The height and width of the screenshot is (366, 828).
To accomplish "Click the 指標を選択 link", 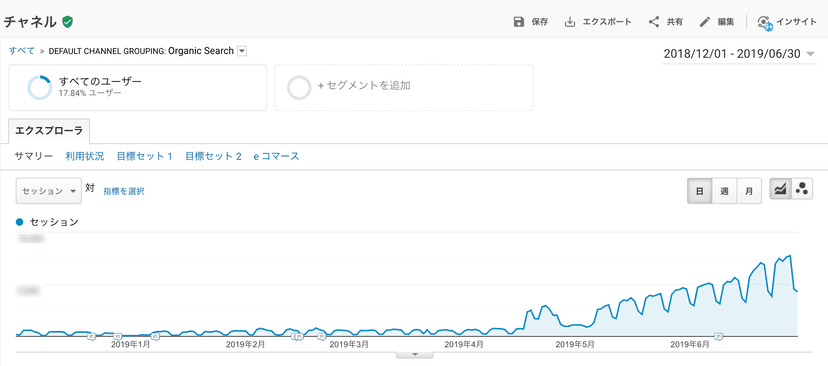I will pyautogui.click(x=124, y=191).
